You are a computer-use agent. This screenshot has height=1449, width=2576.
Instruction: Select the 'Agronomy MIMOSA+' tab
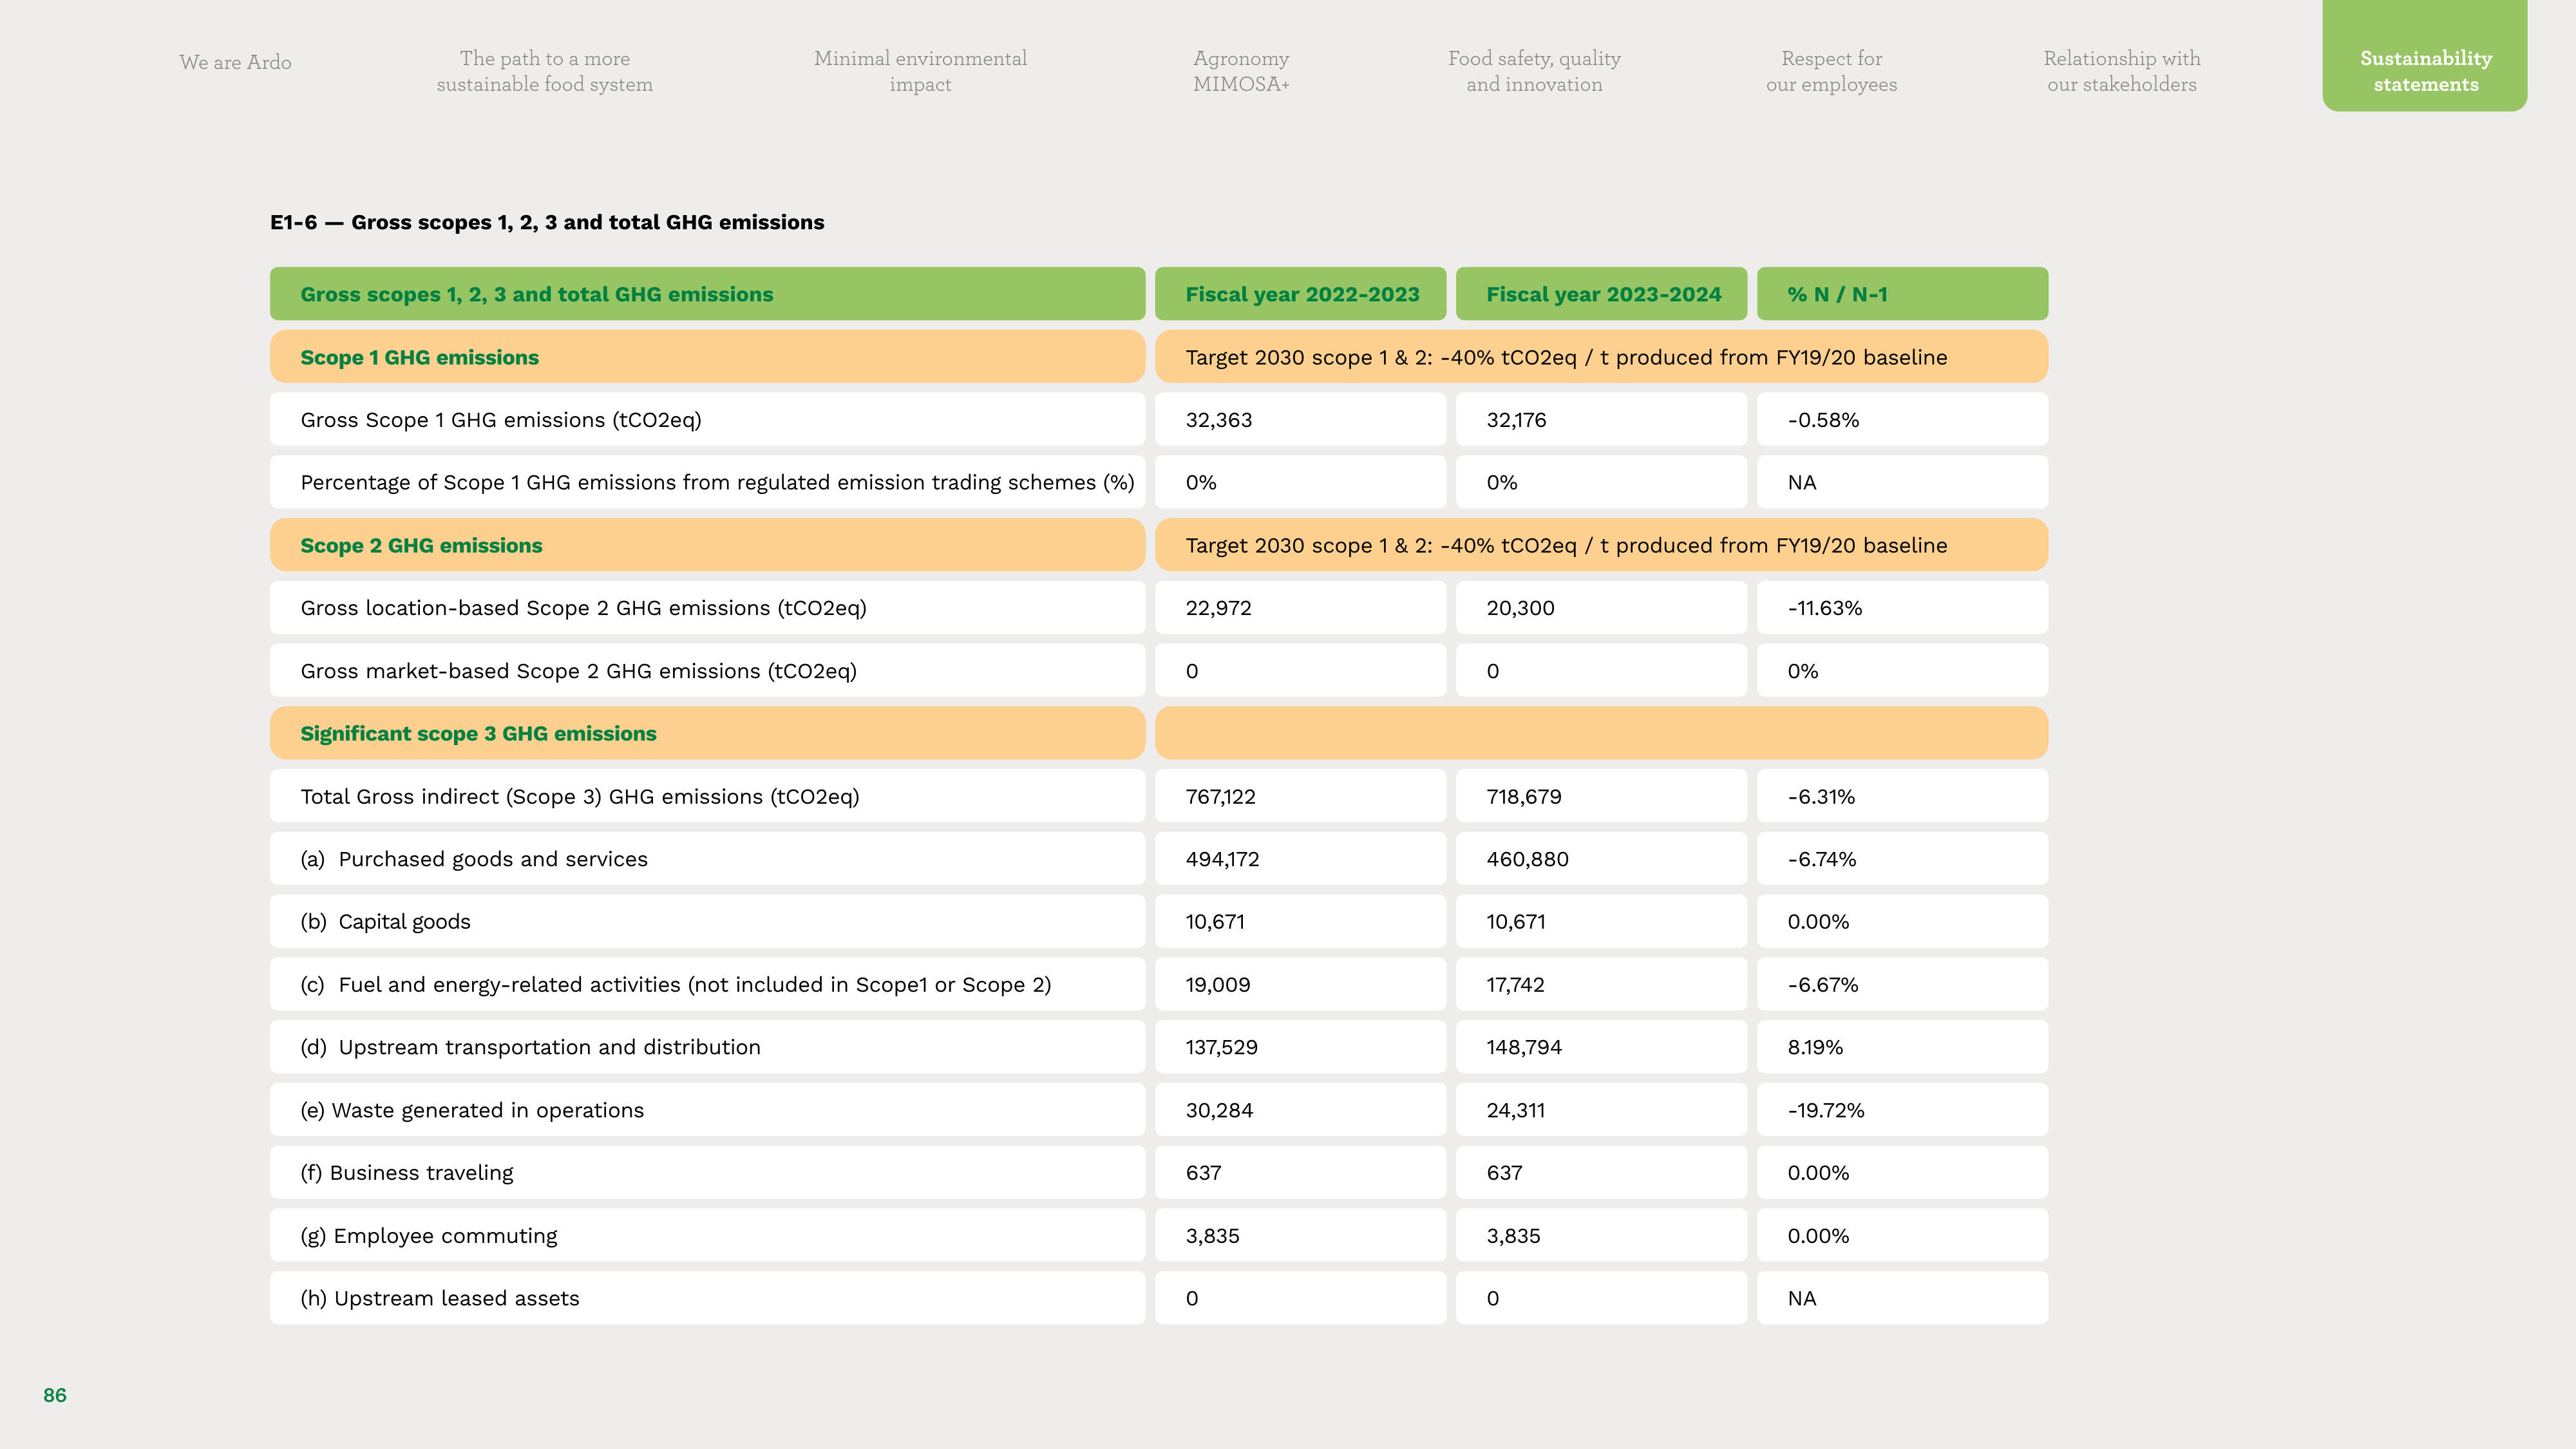coord(1241,71)
